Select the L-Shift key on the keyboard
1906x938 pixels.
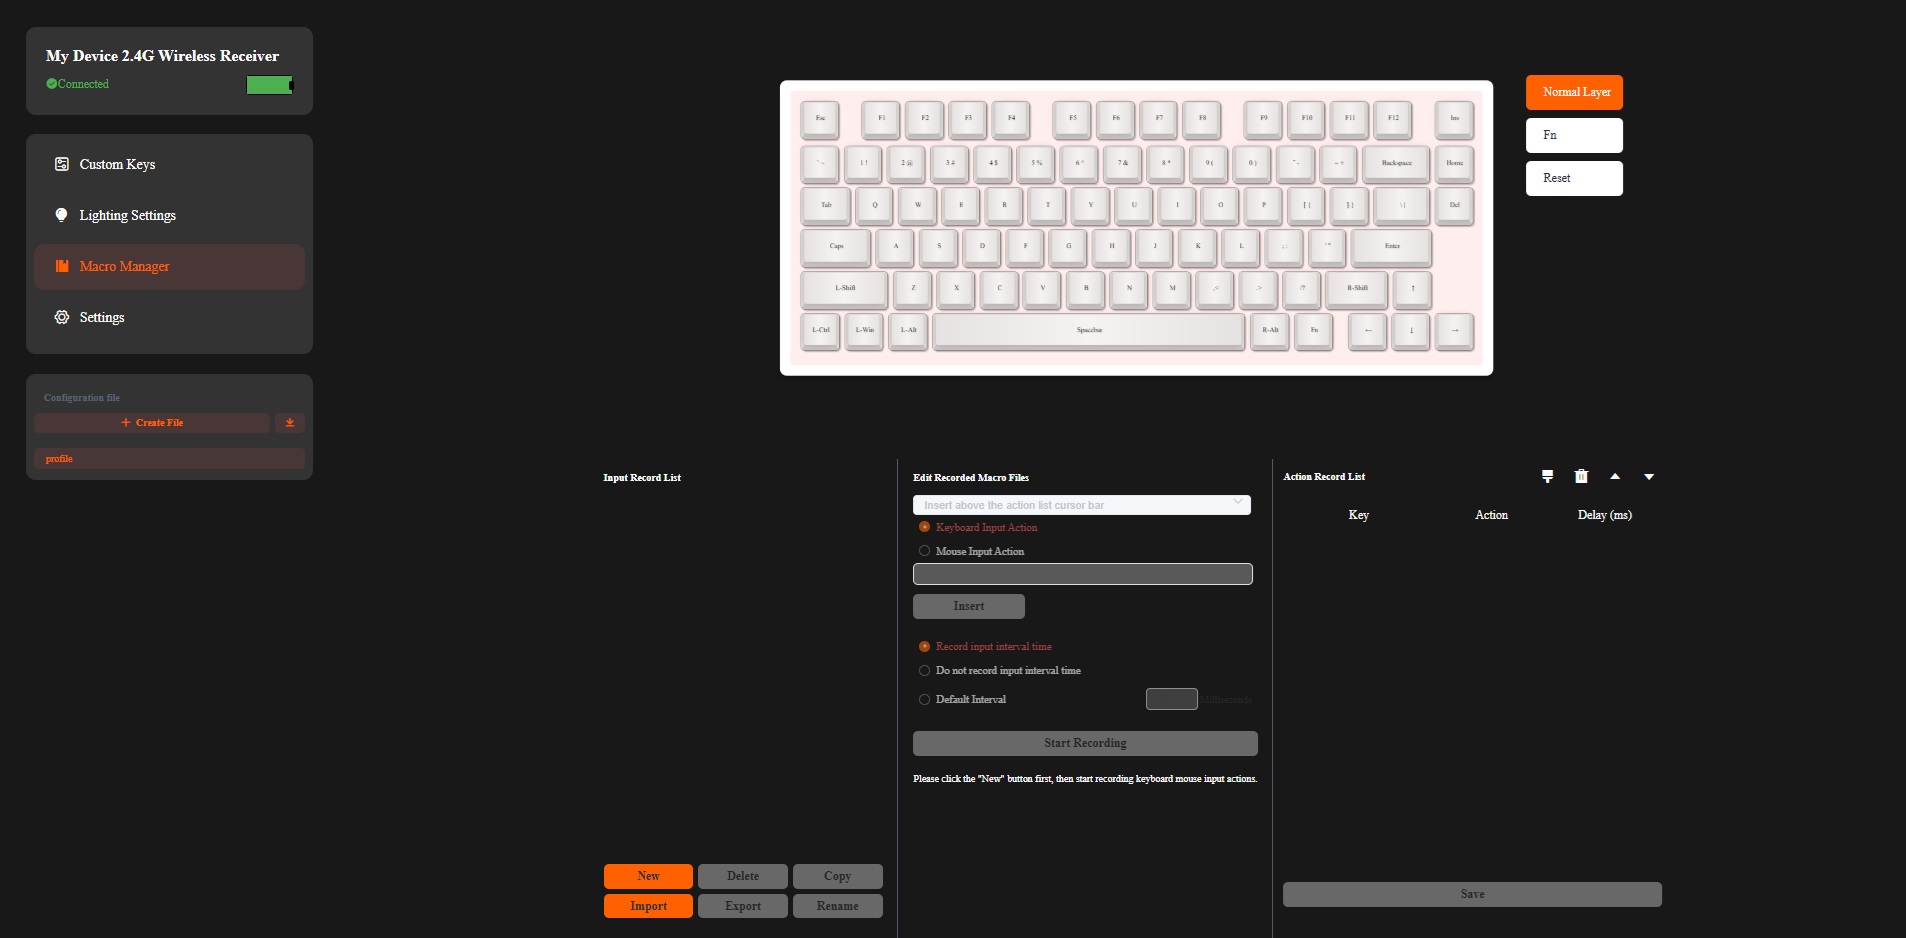(x=845, y=288)
